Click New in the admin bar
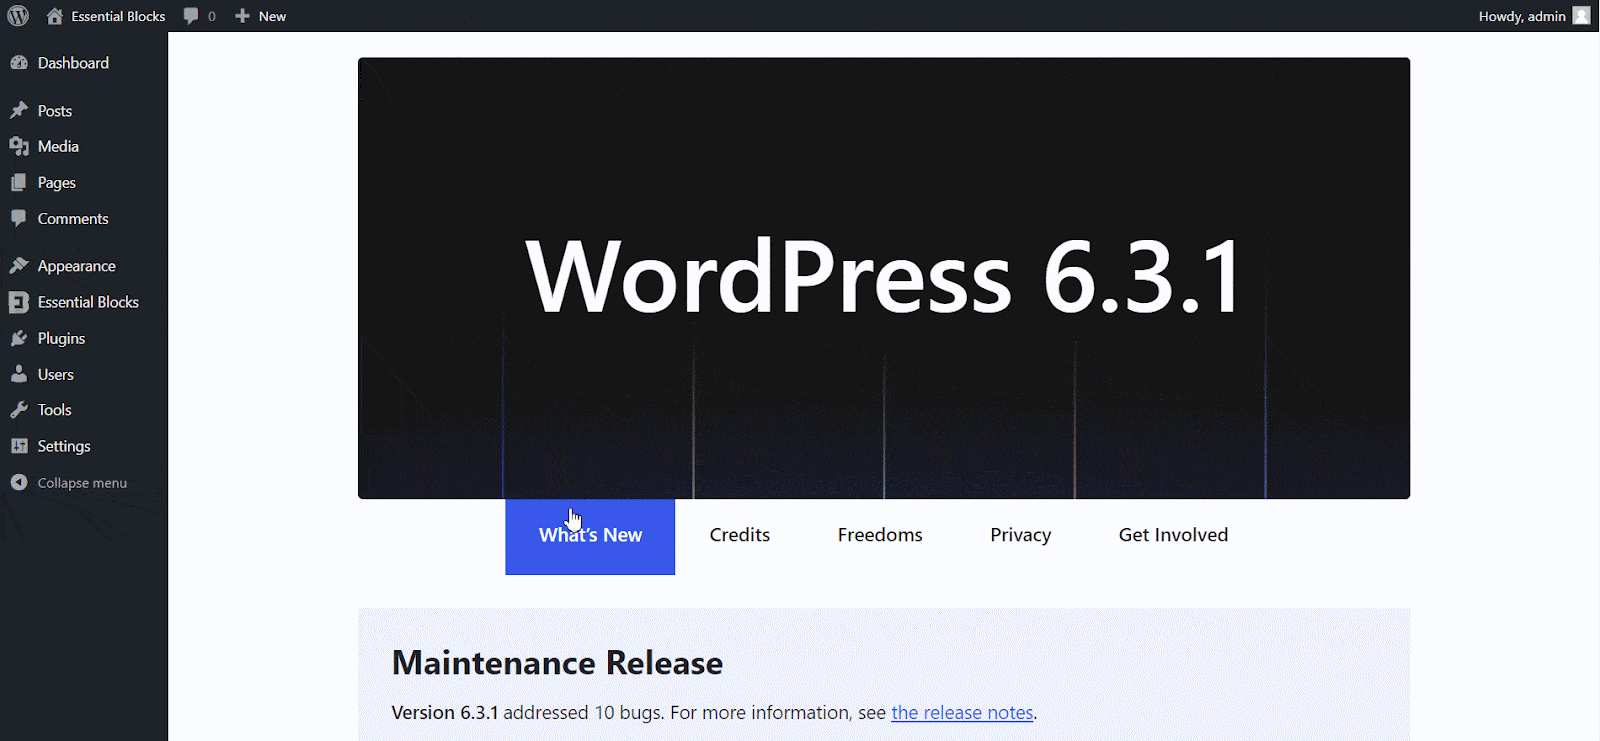 (x=272, y=16)
